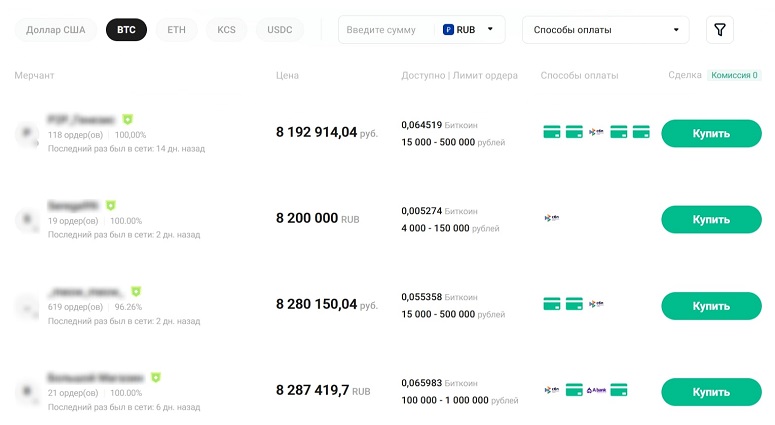Click the Способы оплаты column header
Image resolution: width=775 pixels, height=425 pixels.
click(579, 75)
